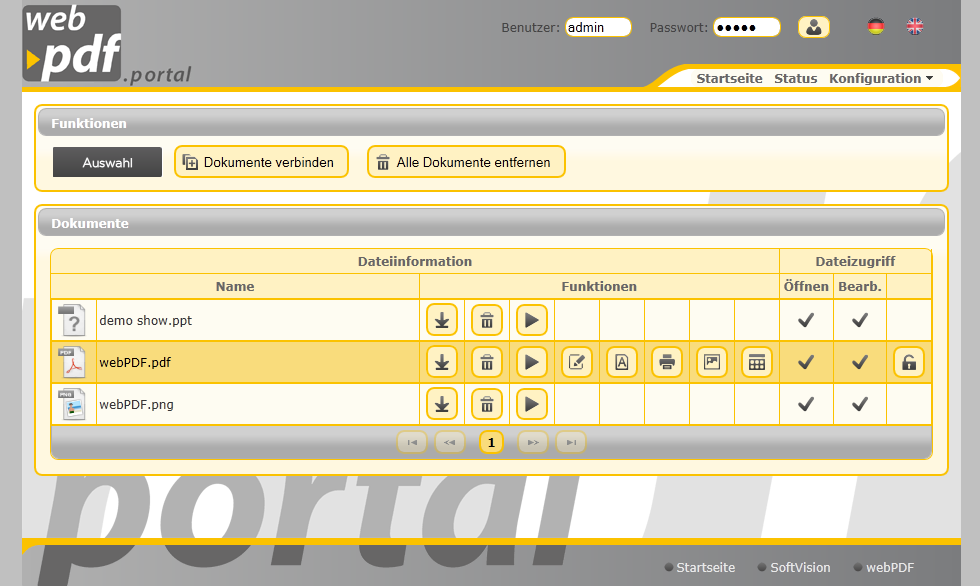
Task: Open webPDF.png with the play icon
Action: (x=532, y=404)
